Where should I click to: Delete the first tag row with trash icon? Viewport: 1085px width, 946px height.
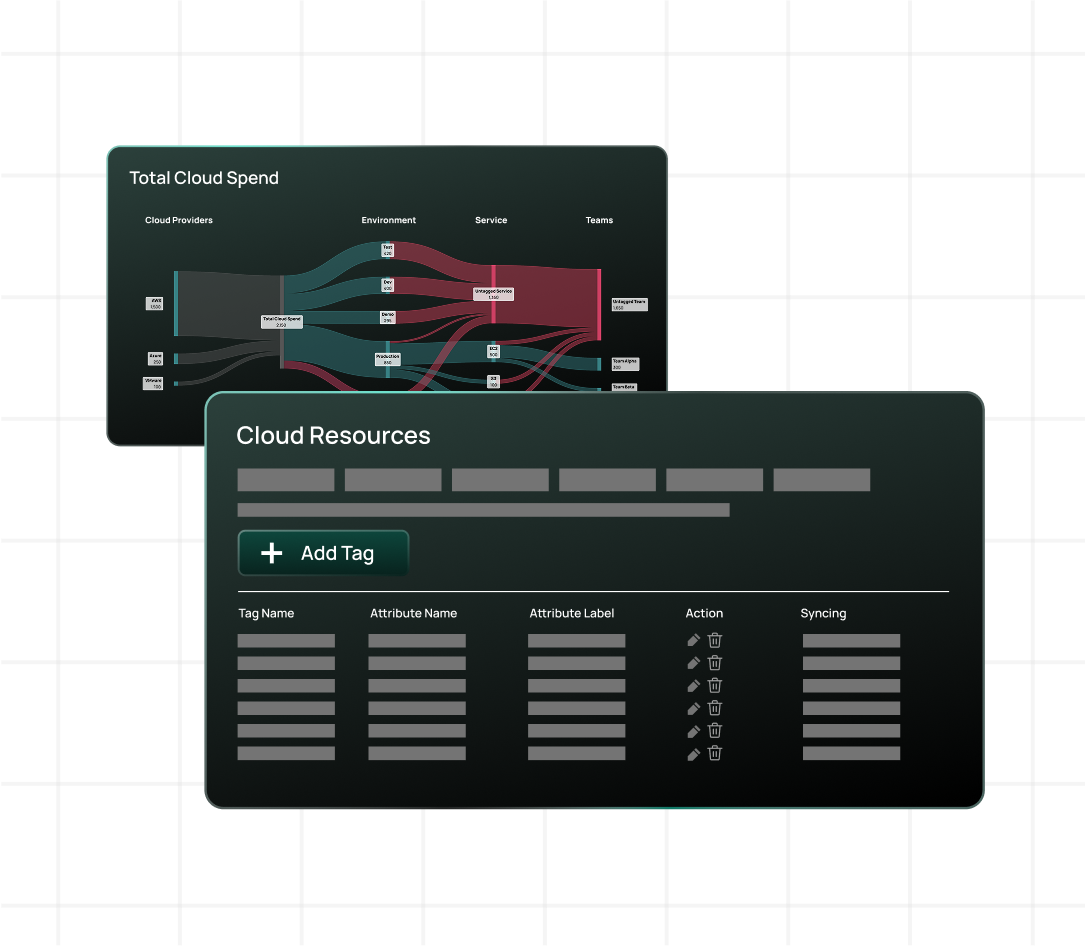click(715, 641)
